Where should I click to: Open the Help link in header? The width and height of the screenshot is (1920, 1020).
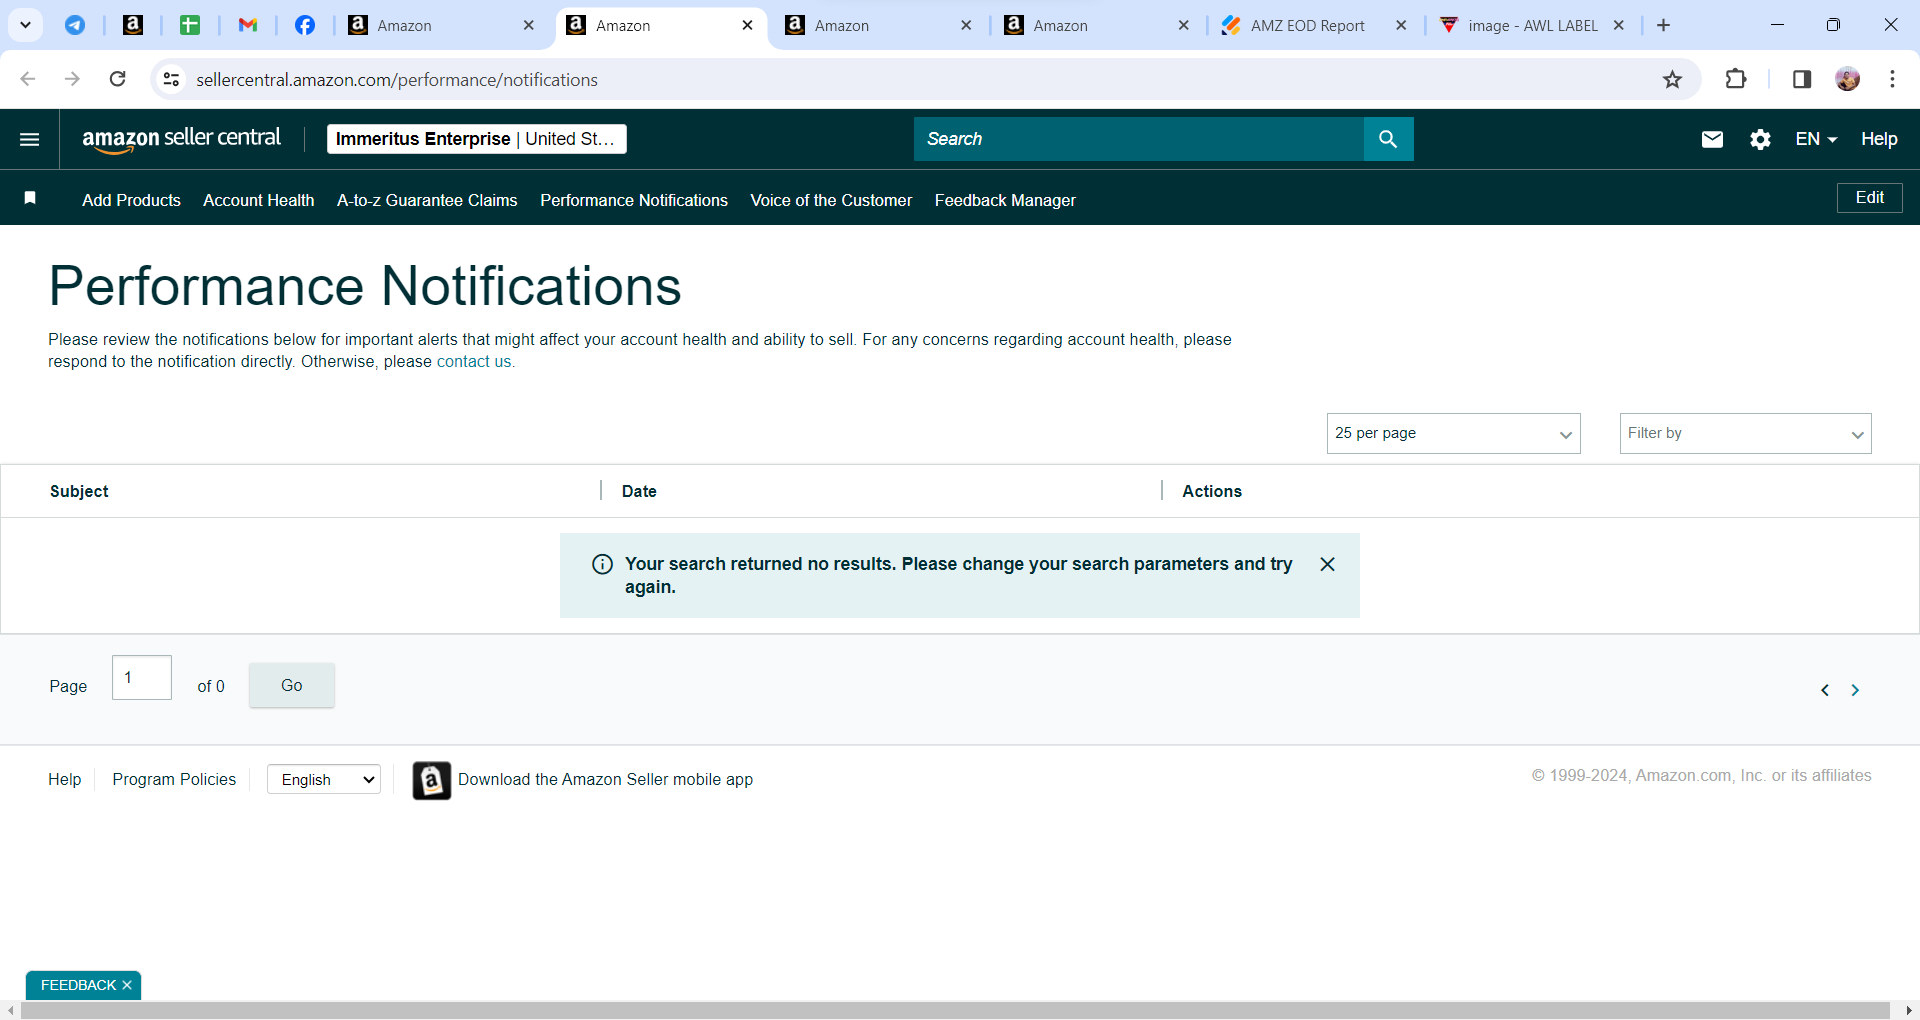(1879, 139)
